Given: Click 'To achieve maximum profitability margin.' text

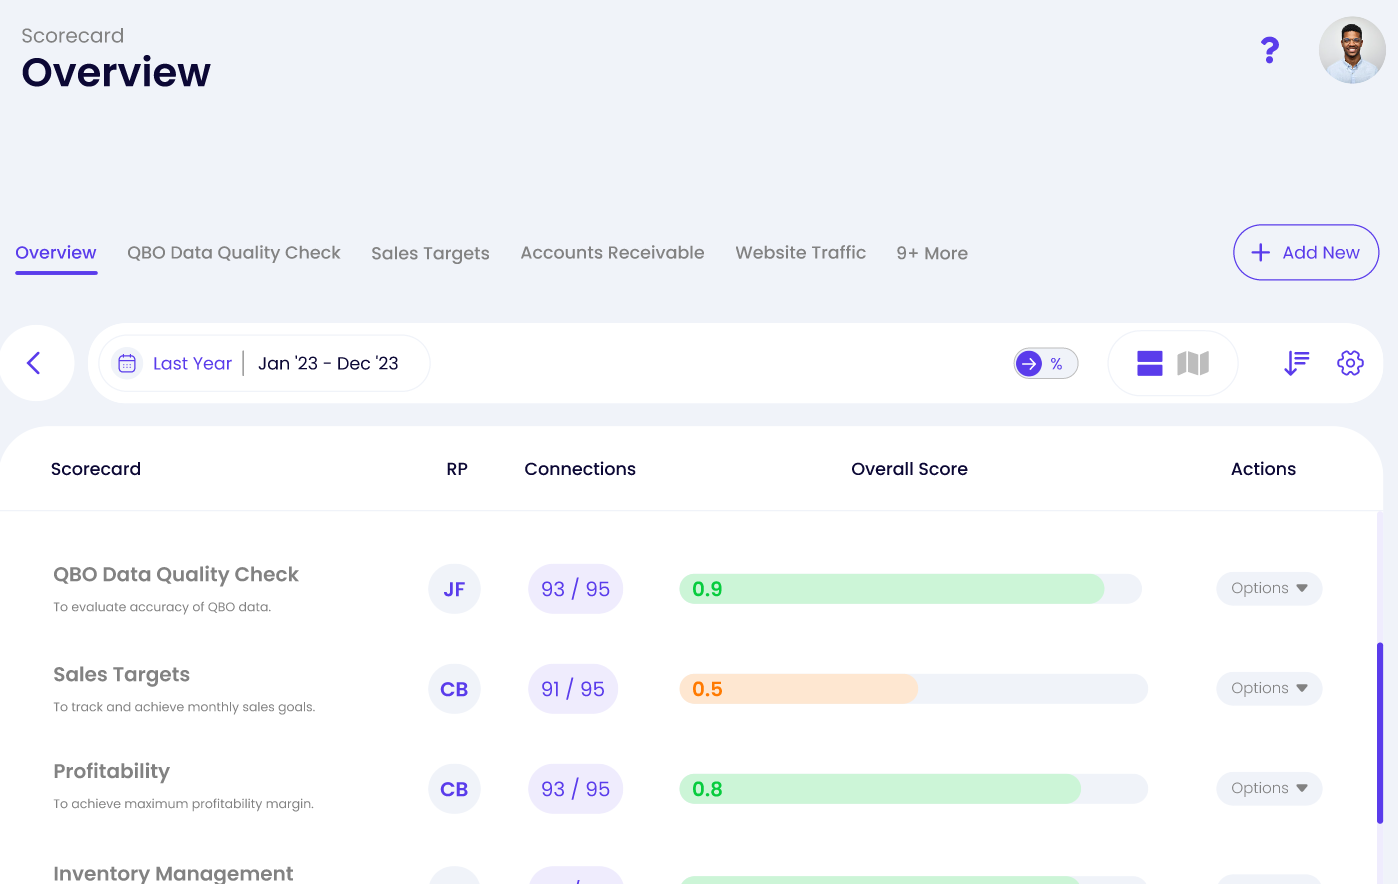Looking at the screenshot, I should click(x=183, y=804).
